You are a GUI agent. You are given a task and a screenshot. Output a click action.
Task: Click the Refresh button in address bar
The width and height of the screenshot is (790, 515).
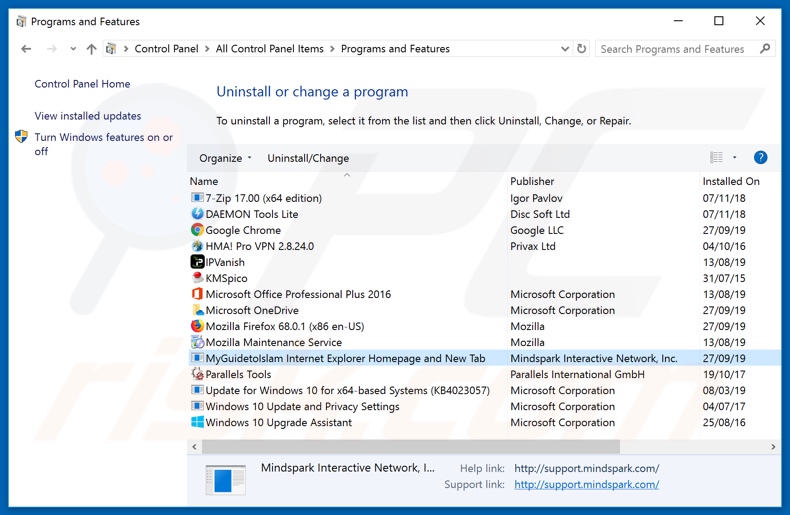pyautogui.click(x=582, y=49)
